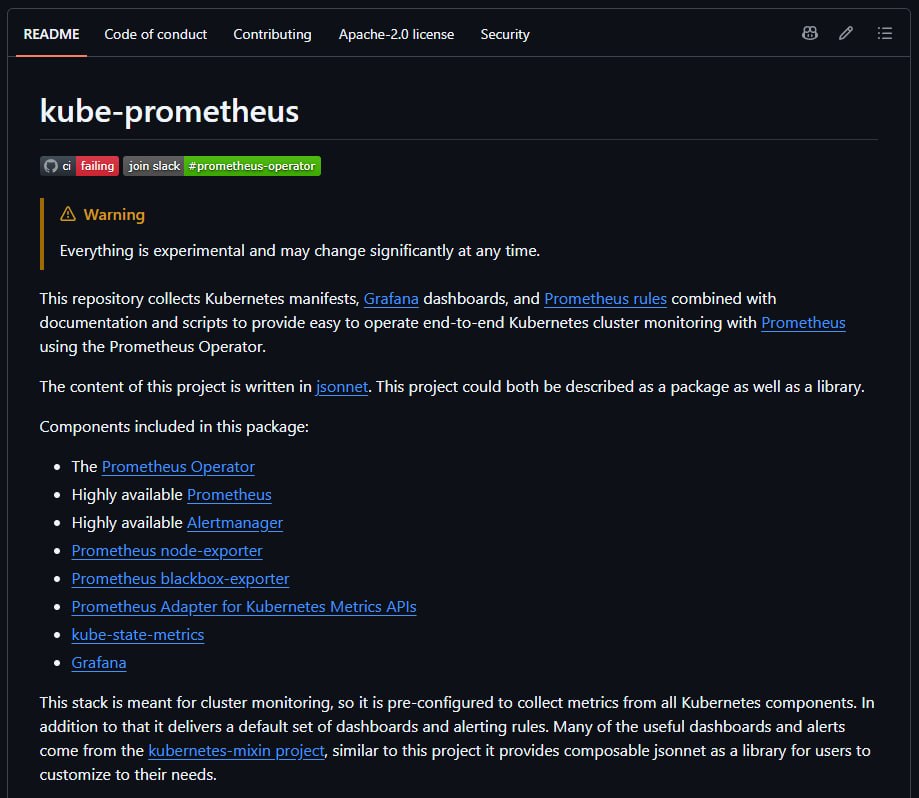Open the jsonnet link
This screenshot has height=798, width=919.
pos(342,387)
